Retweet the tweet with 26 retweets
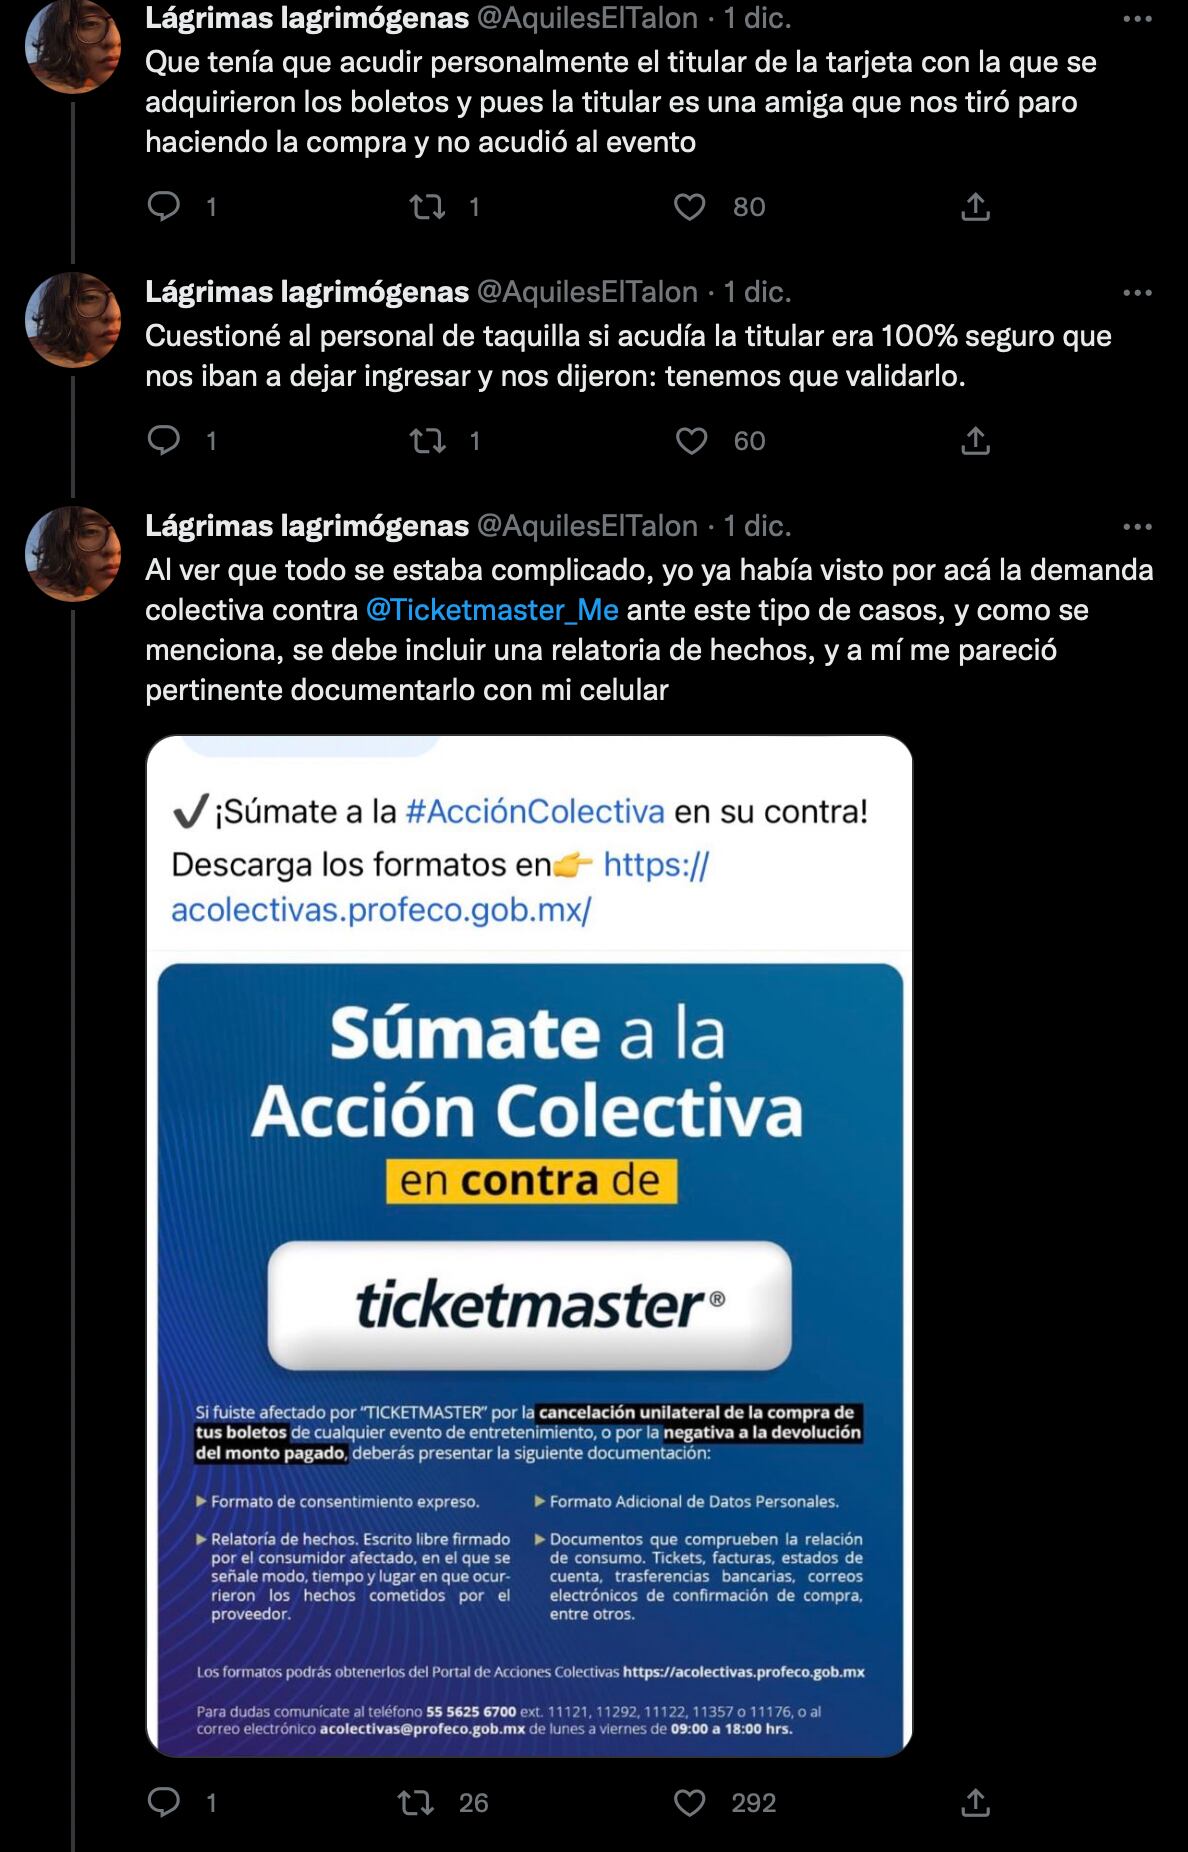Viewport: 1188px width, 1852px height. pos(416,1803)
